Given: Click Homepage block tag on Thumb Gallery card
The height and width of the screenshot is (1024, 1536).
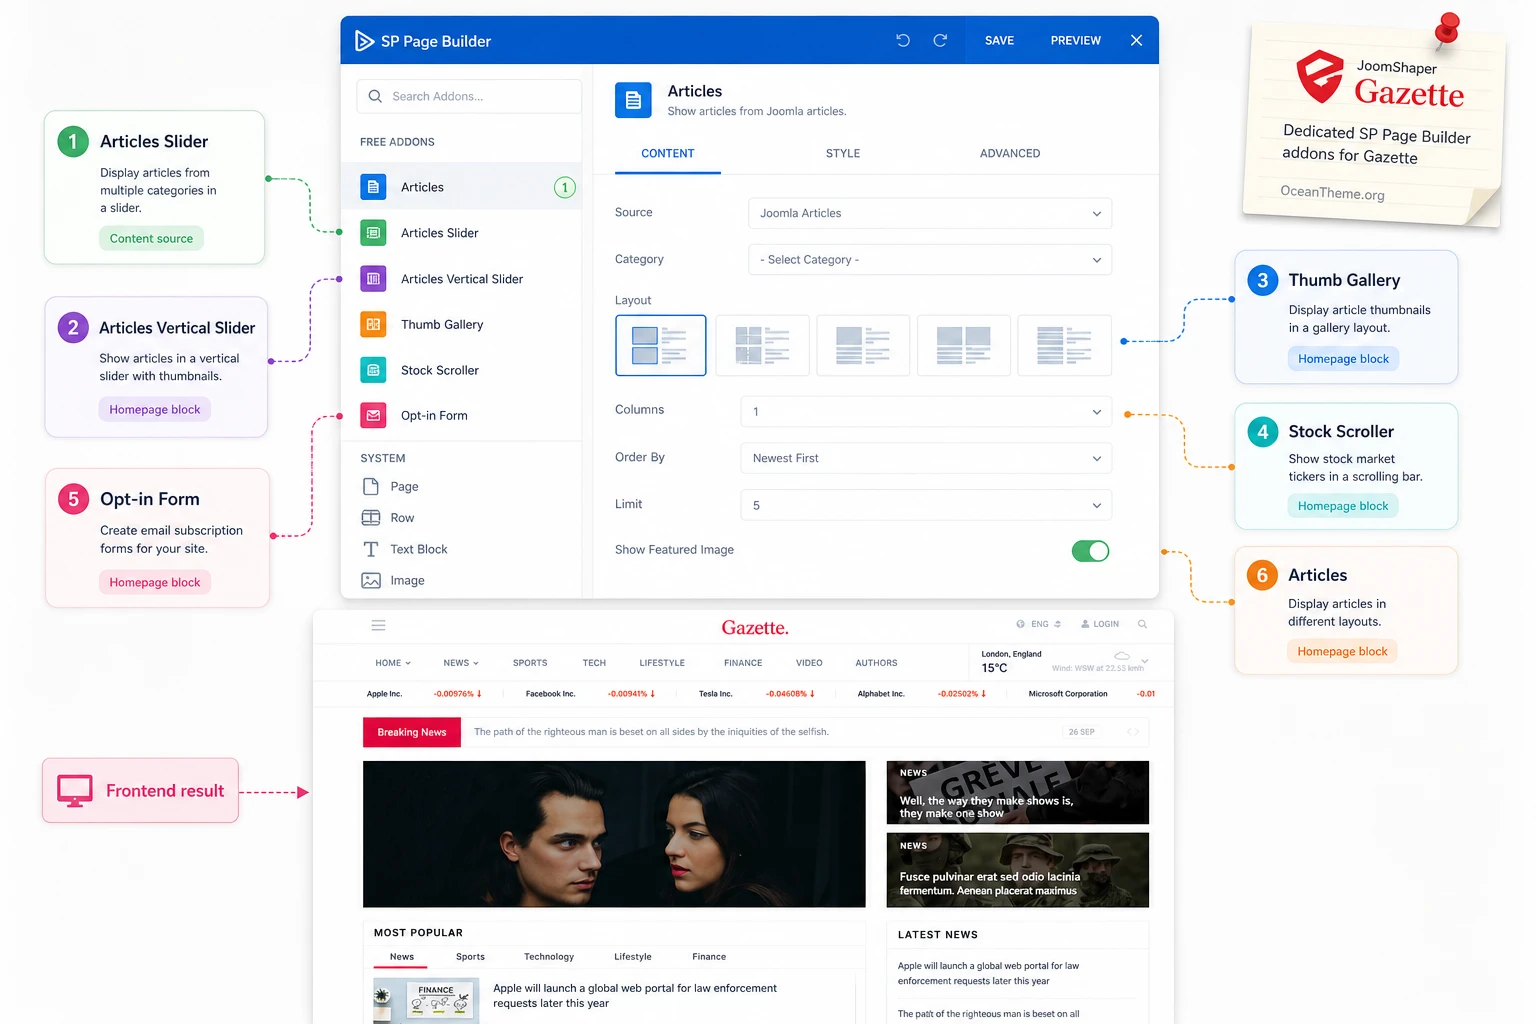Looking at the screenshot, I should click(x=1343, y=359).
